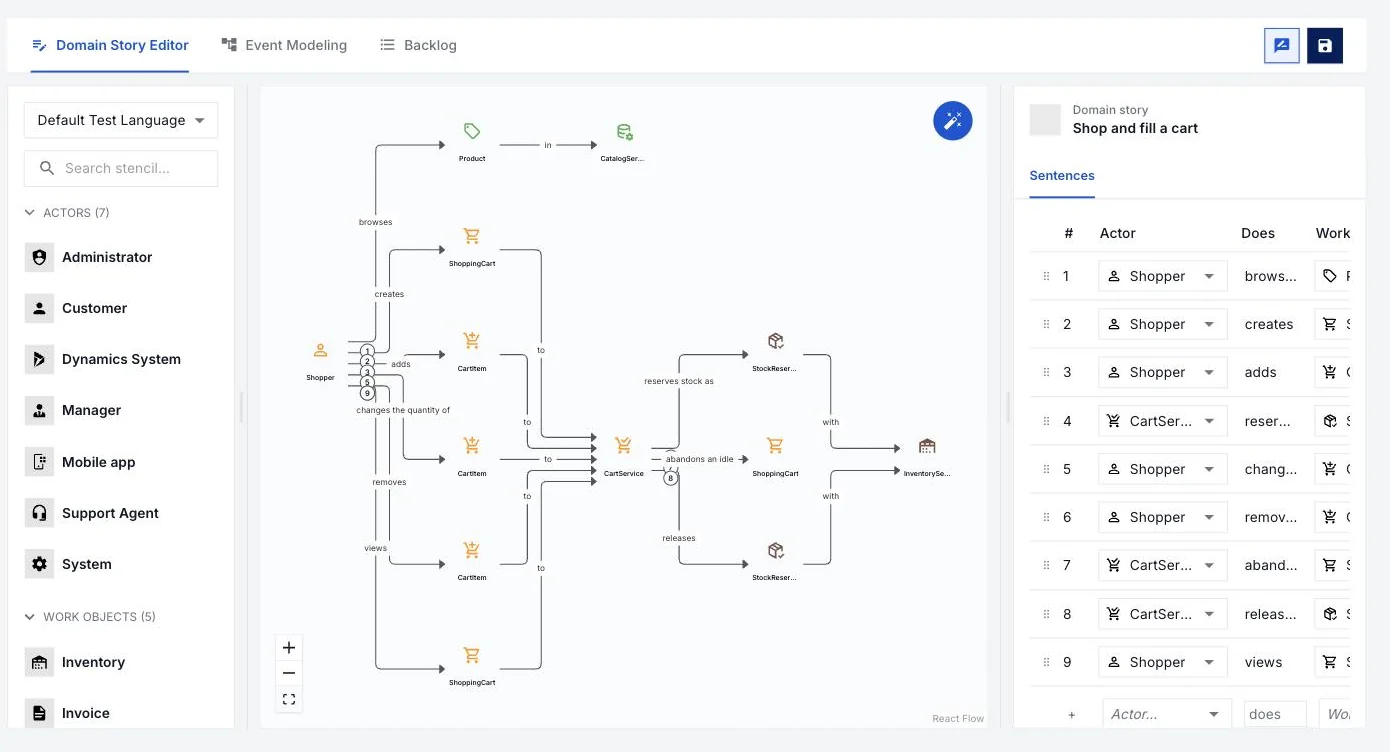This screenshot has width=1390, height=752.
Task: Click the "does" field in new sentence row
Action: click(x=1275, y=714)
